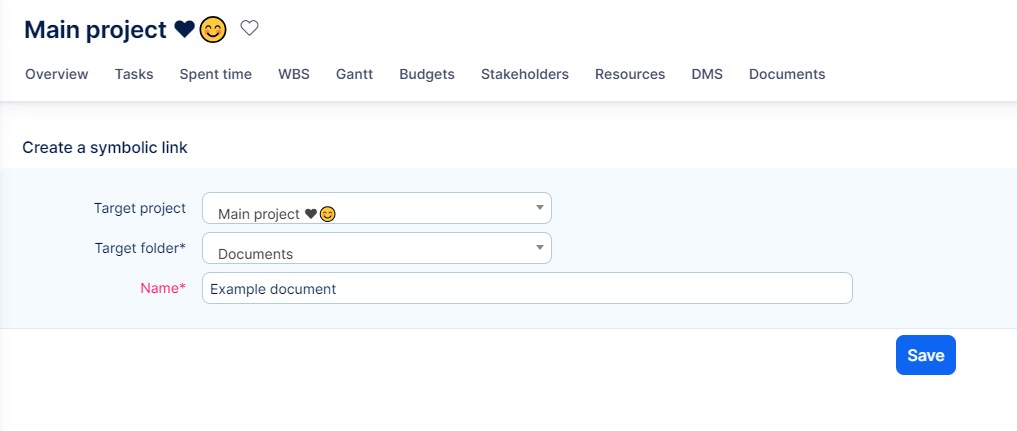
Task: Go to the Spent time tab
Action: tap(216, 74)
